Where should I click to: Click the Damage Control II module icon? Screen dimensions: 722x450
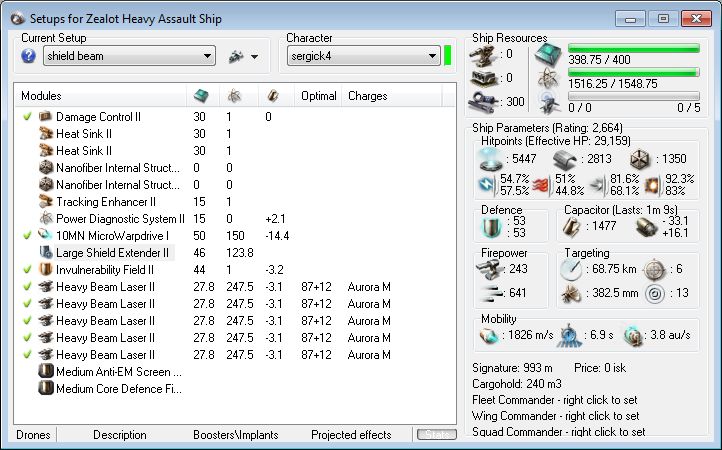point(46,117)
